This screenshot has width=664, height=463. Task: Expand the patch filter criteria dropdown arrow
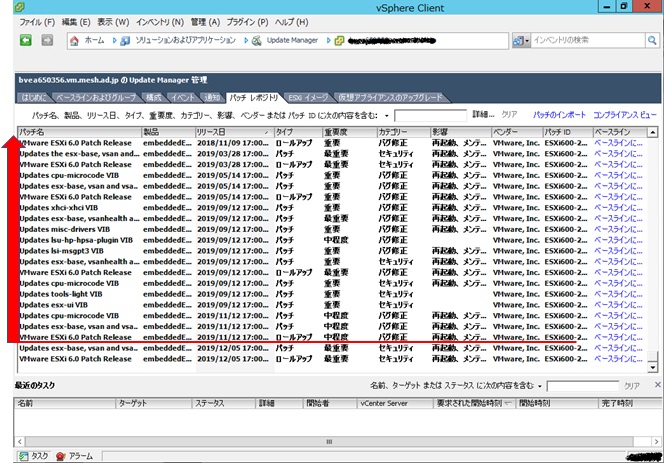386,116
